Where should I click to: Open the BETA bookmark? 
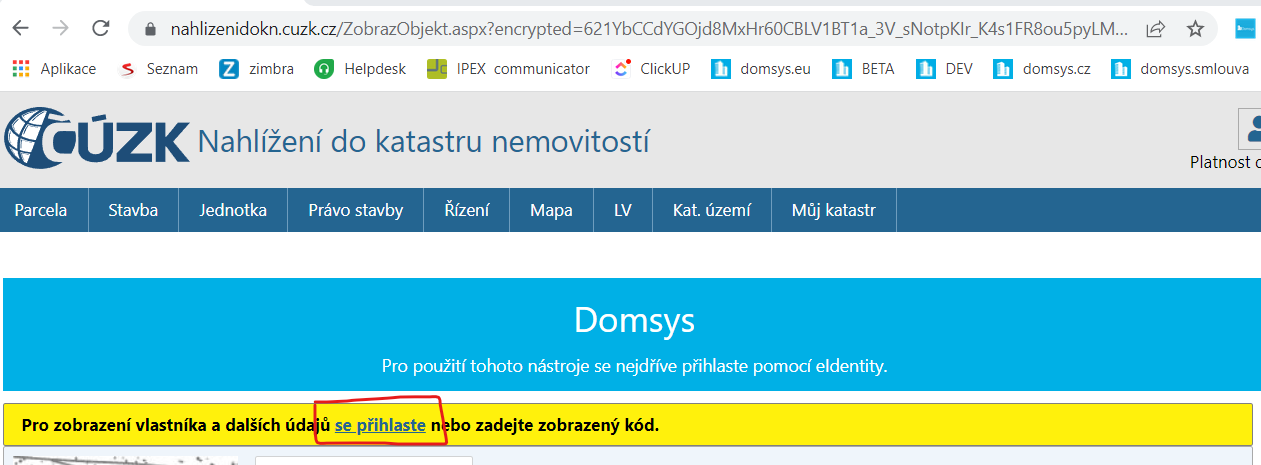(x=863, y=69)
